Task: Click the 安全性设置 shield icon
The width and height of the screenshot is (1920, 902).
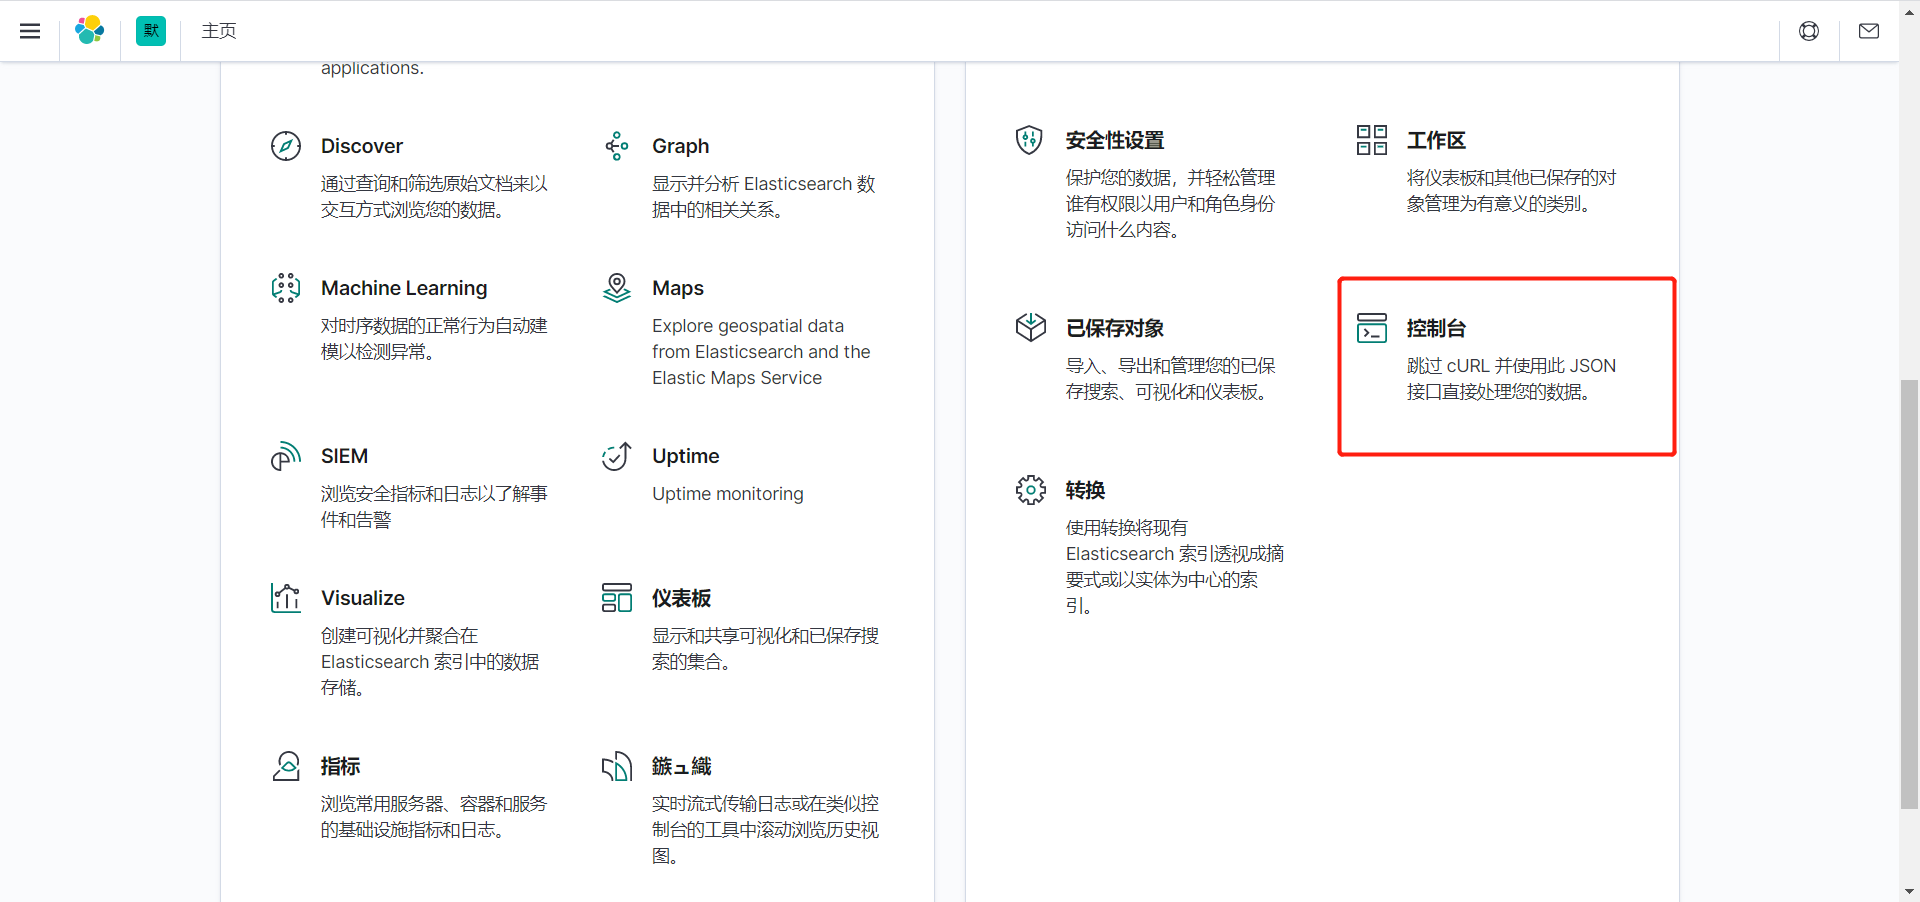Action: 1030,140
